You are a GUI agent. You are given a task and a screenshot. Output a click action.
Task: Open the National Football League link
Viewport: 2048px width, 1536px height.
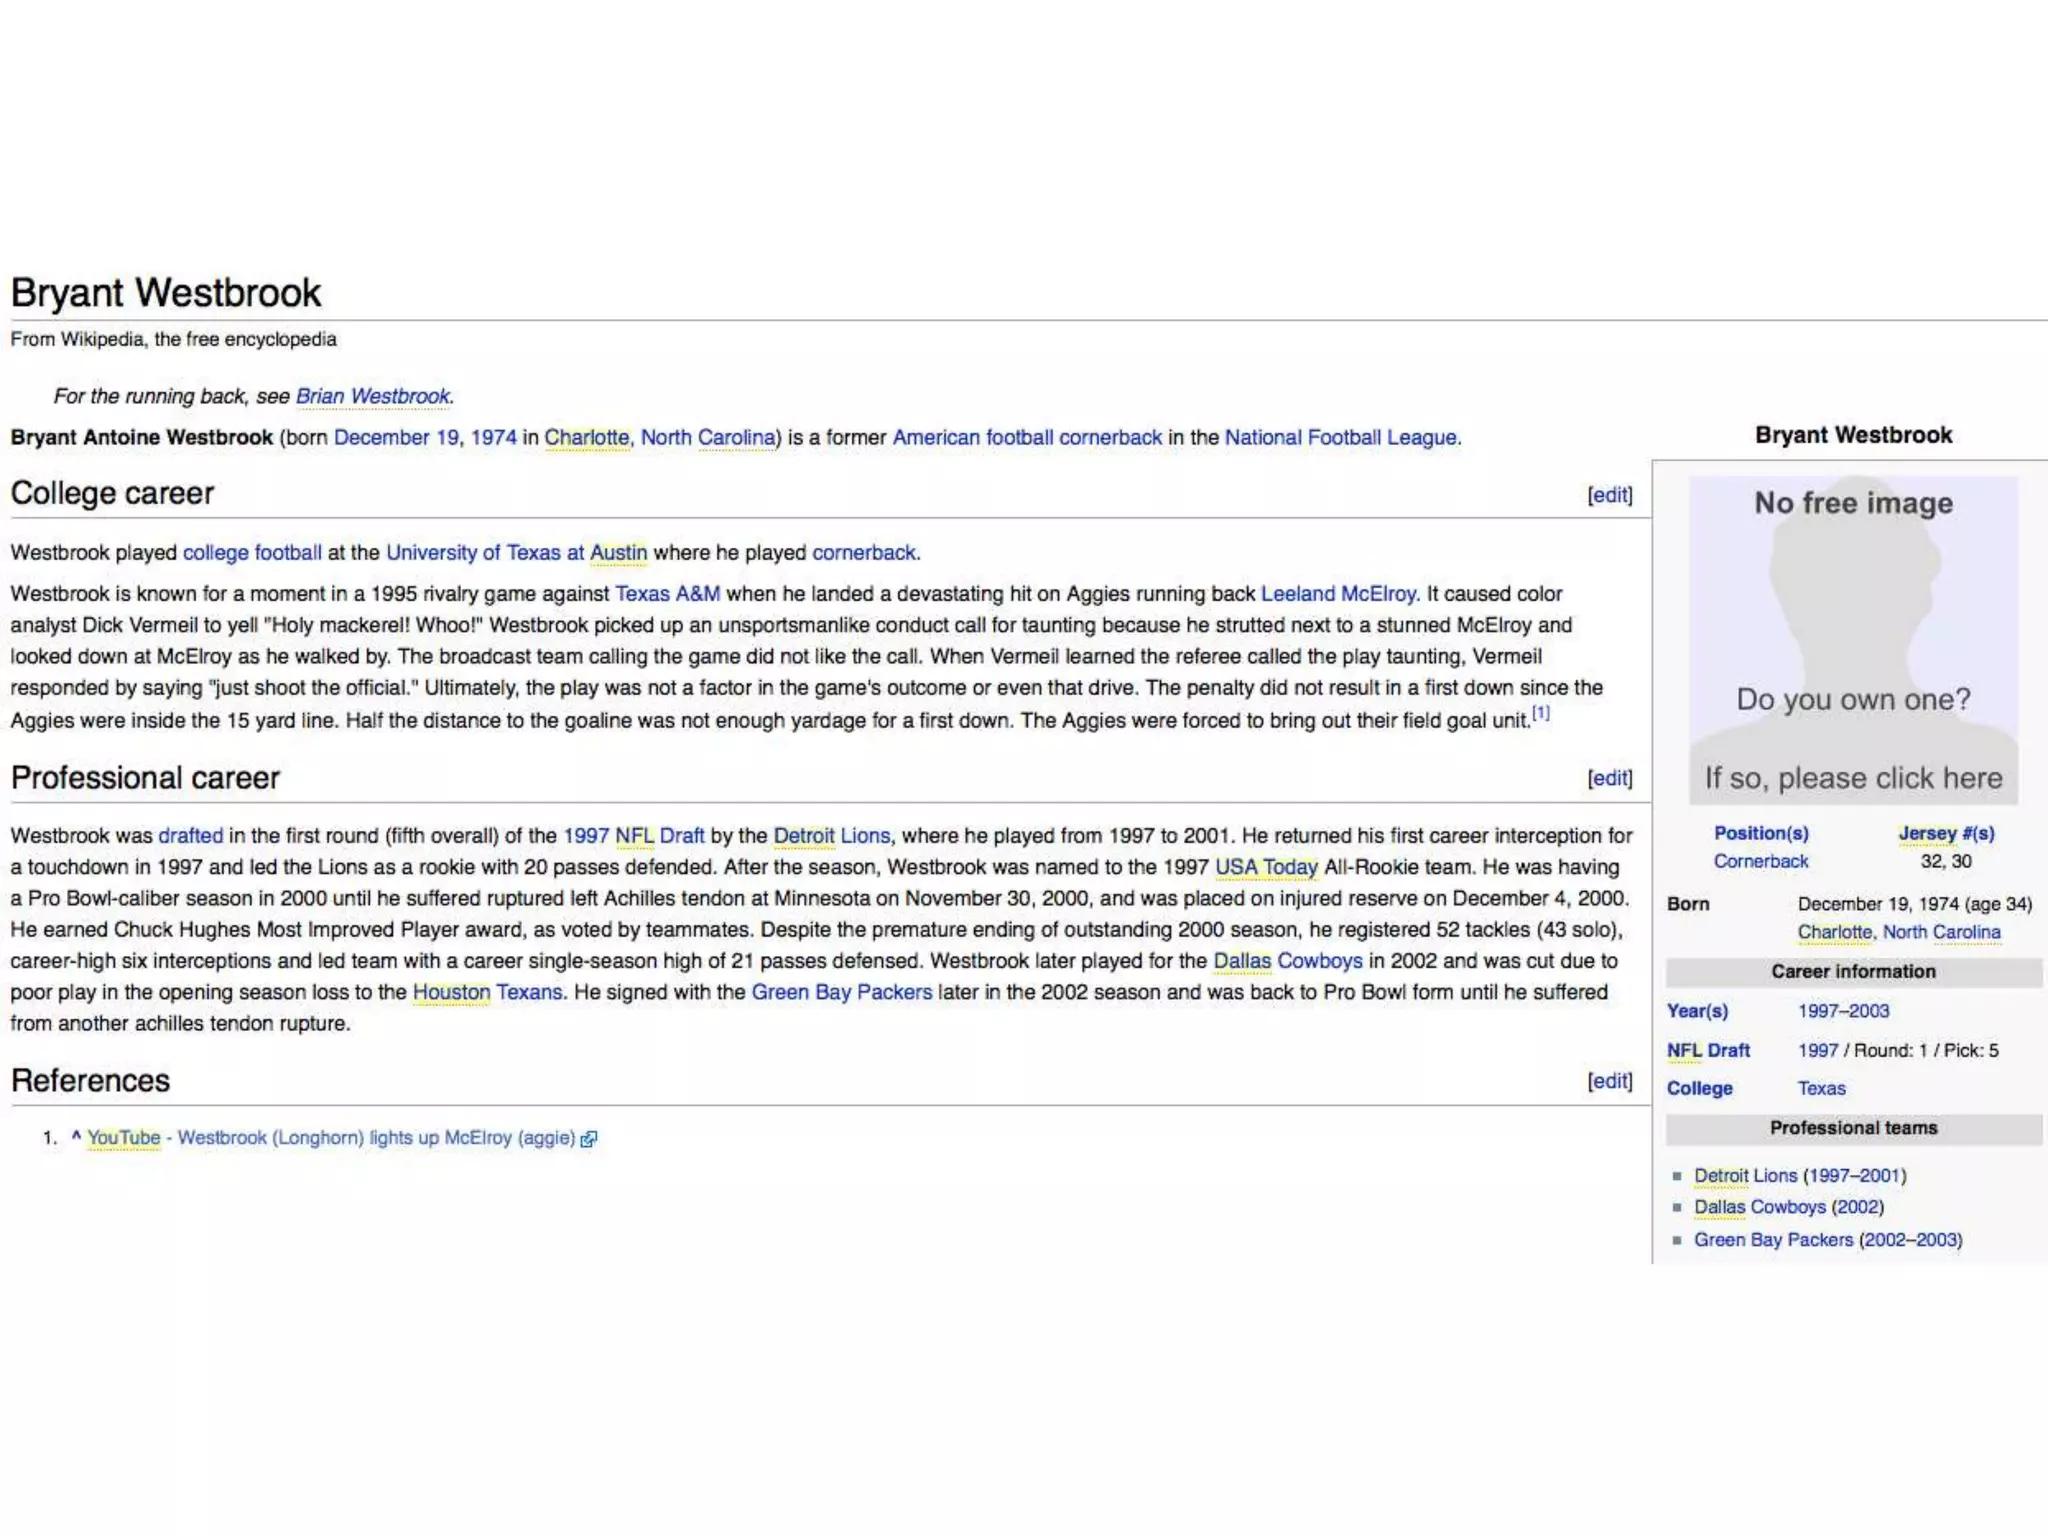pos(1340,437)
